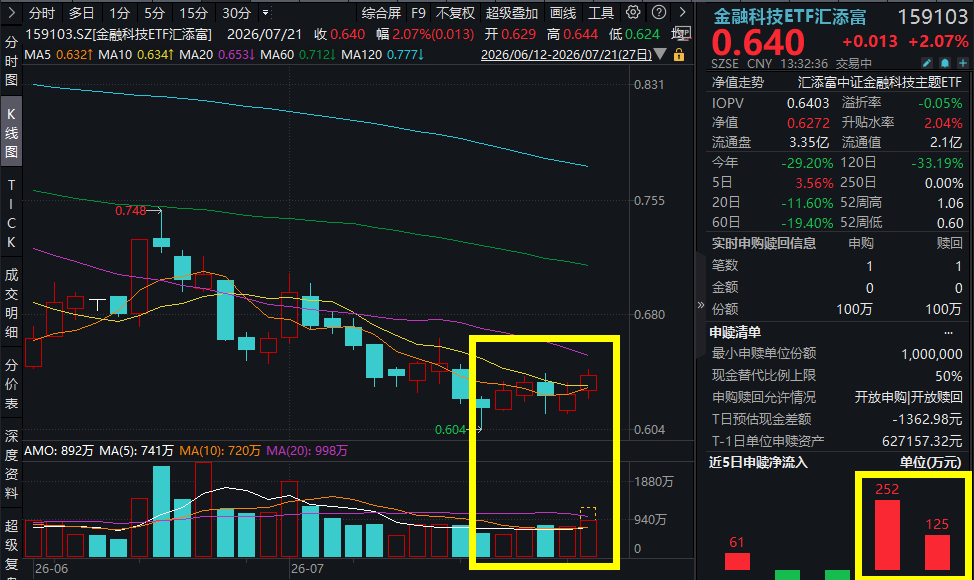Image resolution: width=974 pixels, height=580 pixels.
Task: Click the F9 toolbar button
Action: pyautogui.click(x=418, y=13)
